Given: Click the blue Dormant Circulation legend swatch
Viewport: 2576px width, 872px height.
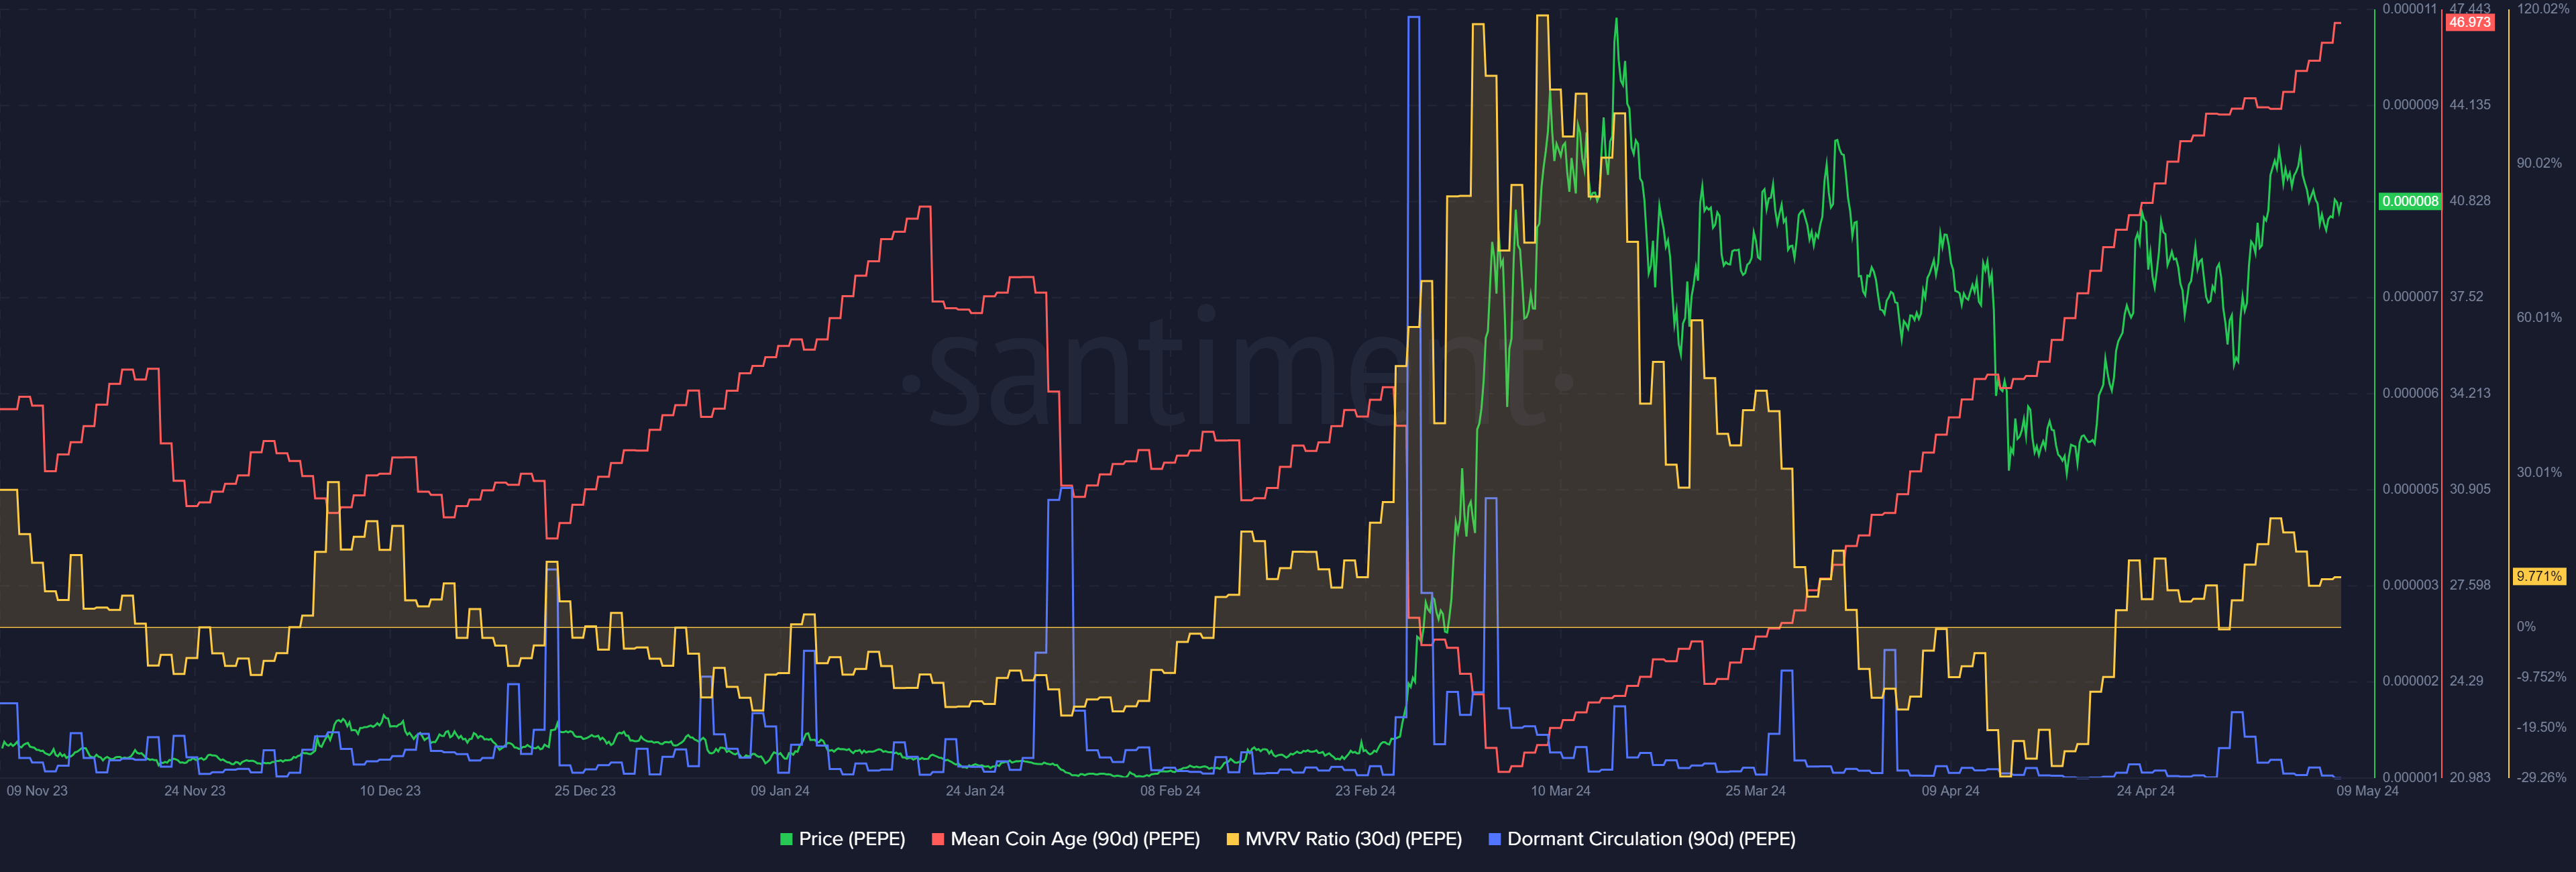Looking at the screenshot, I should coord(1495,839).
